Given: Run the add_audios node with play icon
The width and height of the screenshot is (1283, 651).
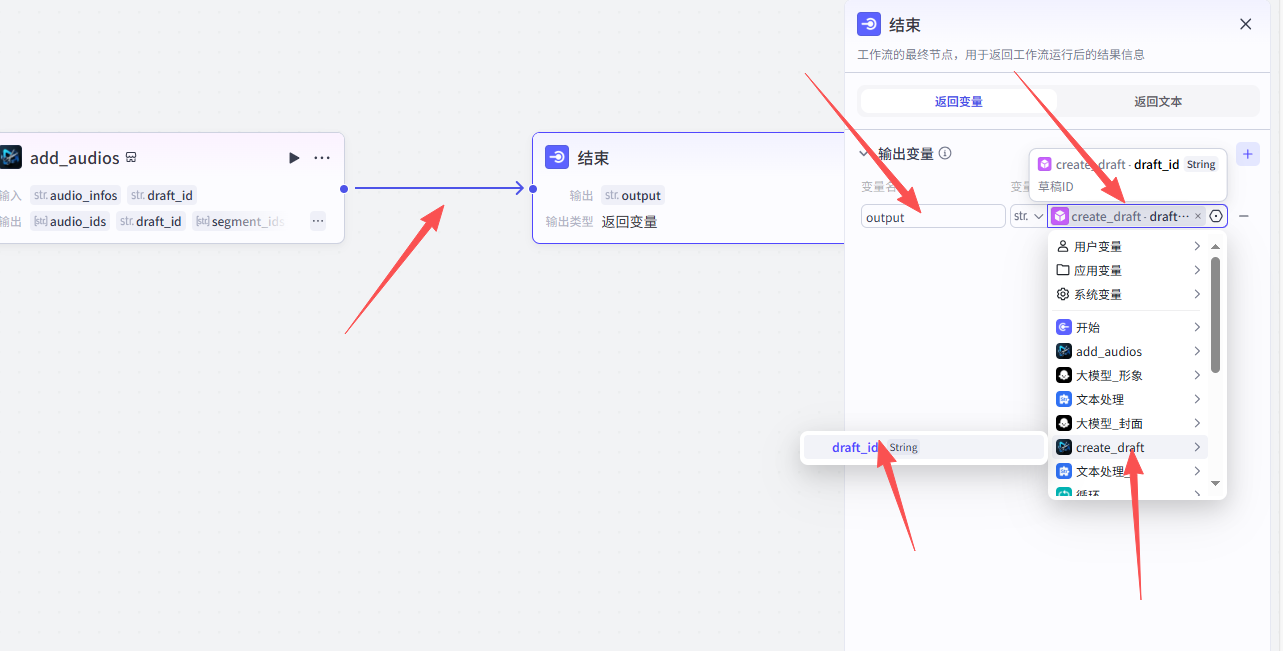Looking at the screenshot, I should (x=294, y=158).
